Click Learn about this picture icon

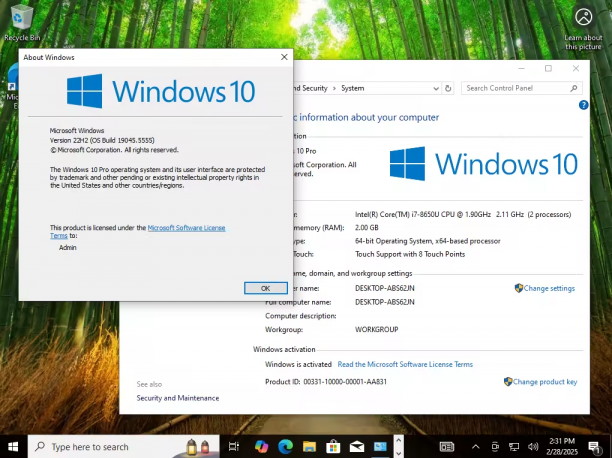[x=584, y=27]
